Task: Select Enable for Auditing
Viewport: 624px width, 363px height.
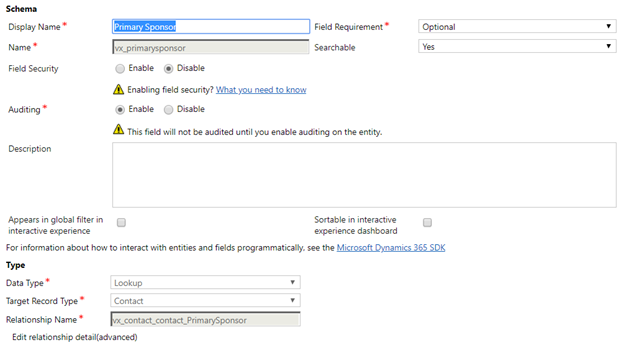Action: [120, 109]
